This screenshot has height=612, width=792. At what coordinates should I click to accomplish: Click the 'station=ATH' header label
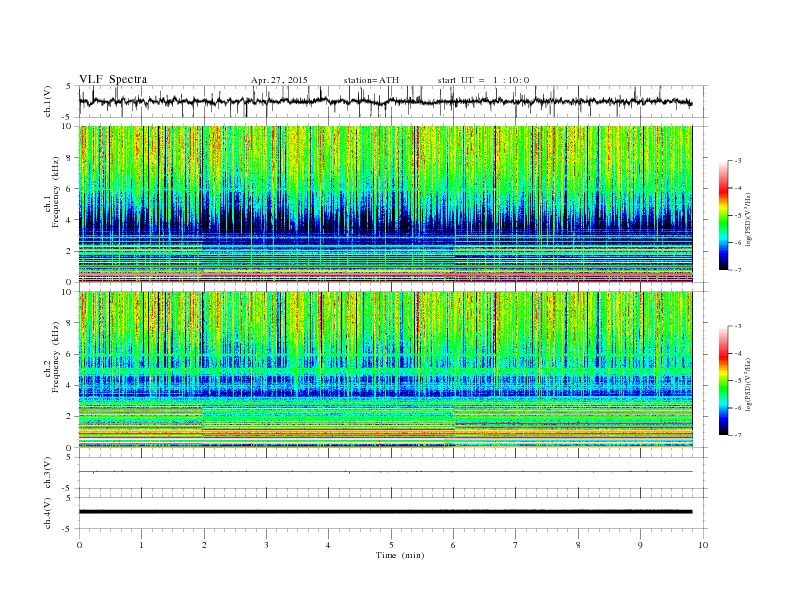coord(371,80)
